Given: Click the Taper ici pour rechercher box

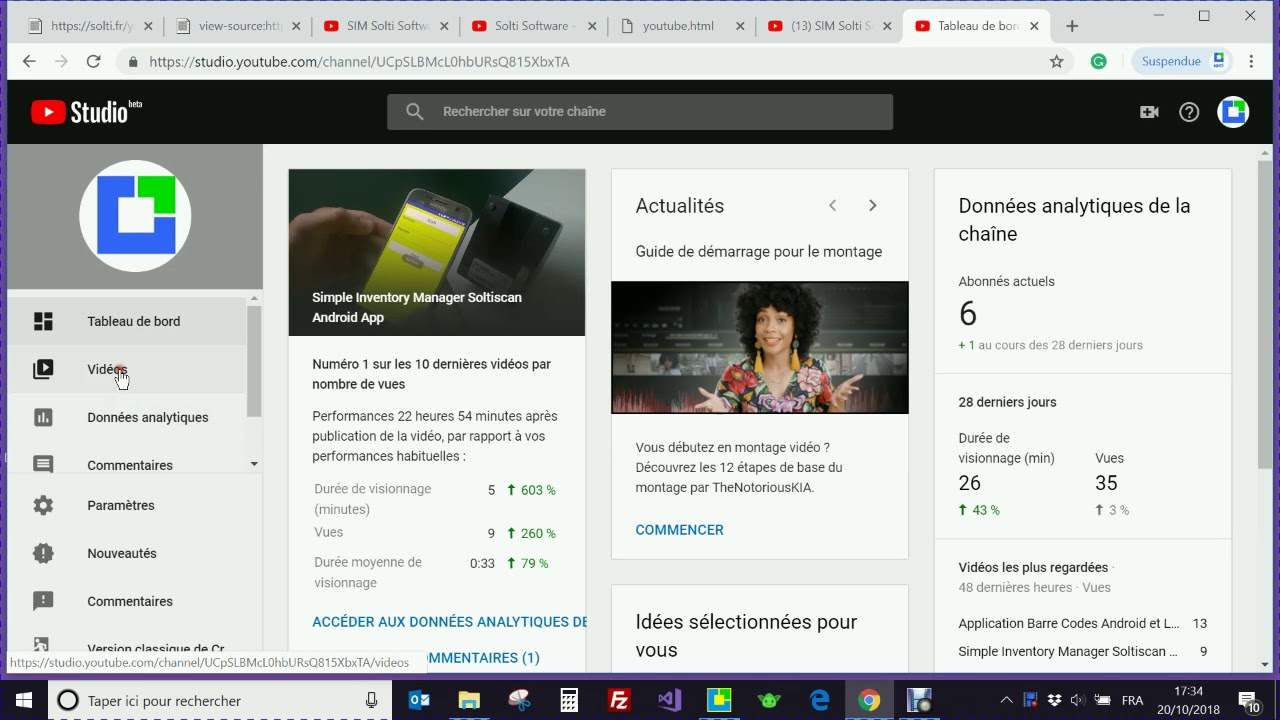Looking at the screenshot, I should (220, 700).
